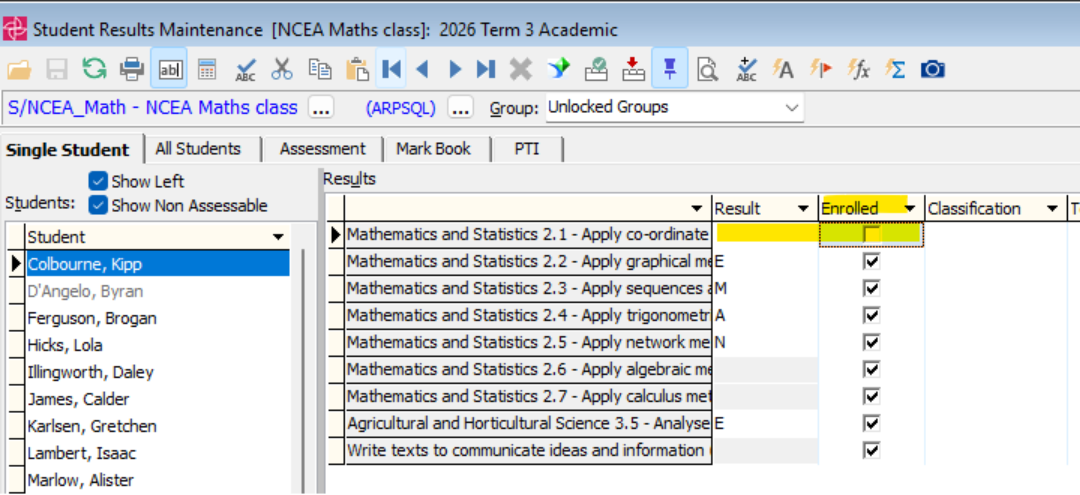
Task: Uncheck the Show Non Assessable checkbox
Action: click(98, 205)
